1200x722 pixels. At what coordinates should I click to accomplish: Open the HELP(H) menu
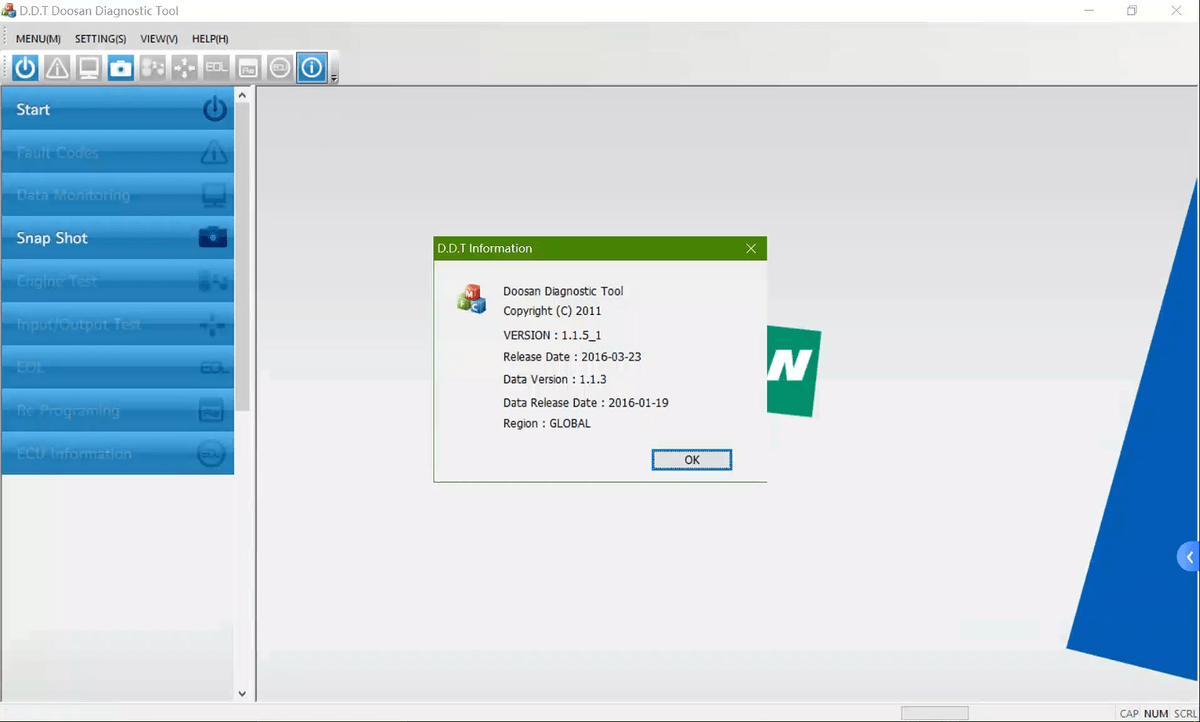(x=210, y=39)
